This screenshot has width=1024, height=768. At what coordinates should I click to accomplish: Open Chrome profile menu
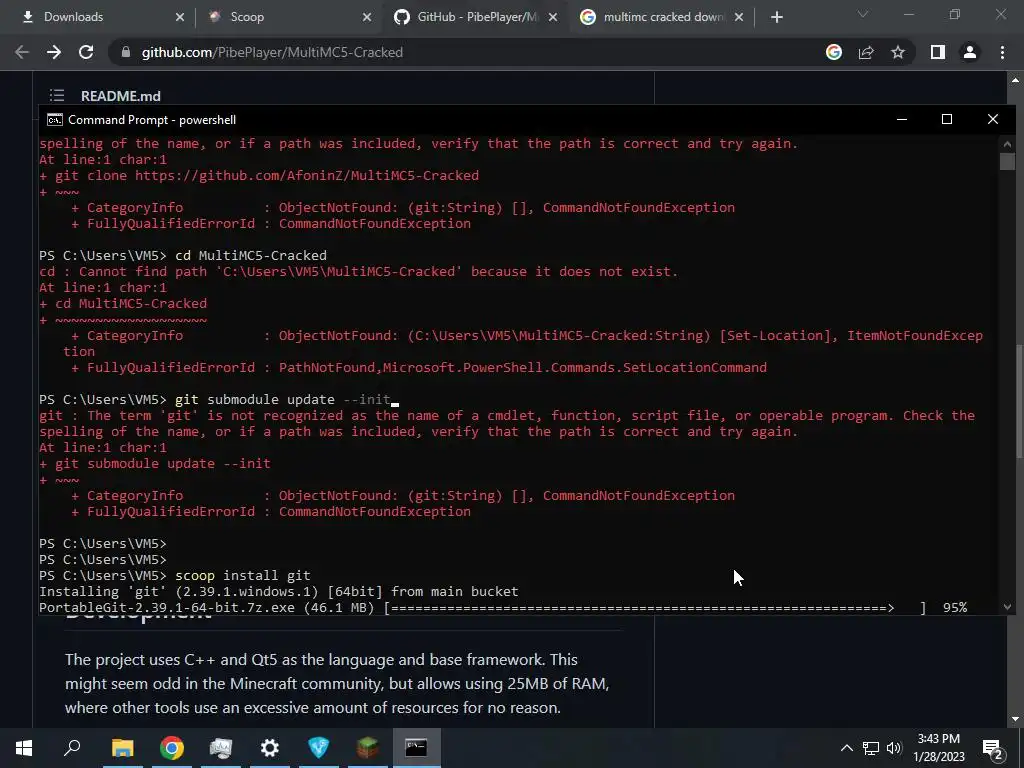click(x=970, y=52)
